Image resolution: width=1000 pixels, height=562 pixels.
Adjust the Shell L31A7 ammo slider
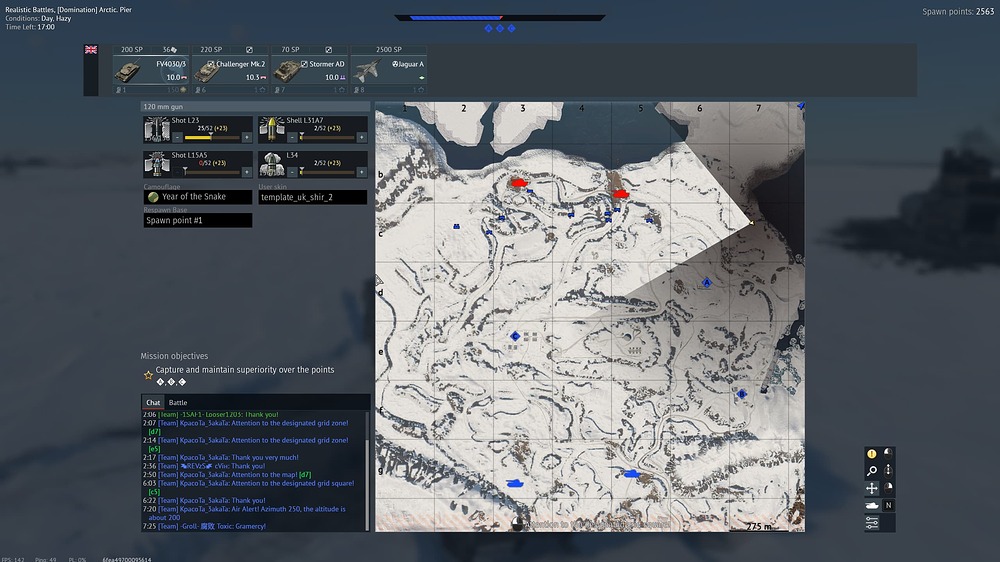tap(327, 137)
